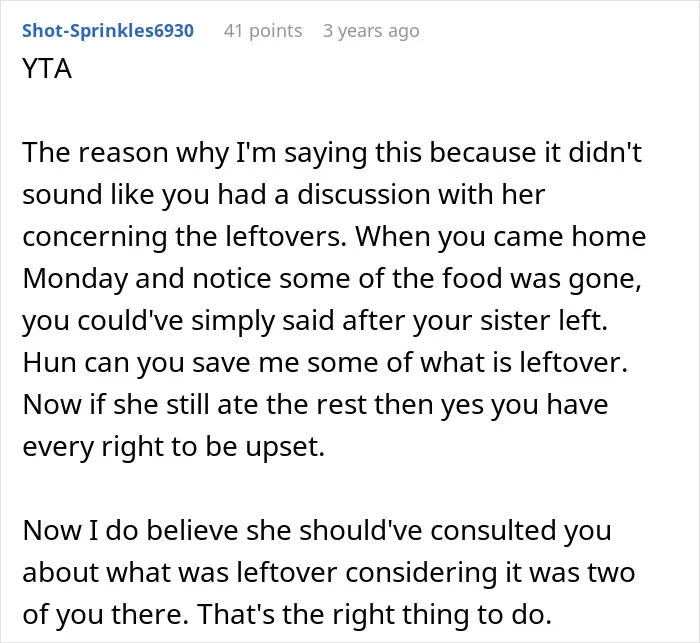This screenshot has width=700, height=643.
Task: Click the line starting 'about what was leftover'
Action: click(x=329, y=573)
